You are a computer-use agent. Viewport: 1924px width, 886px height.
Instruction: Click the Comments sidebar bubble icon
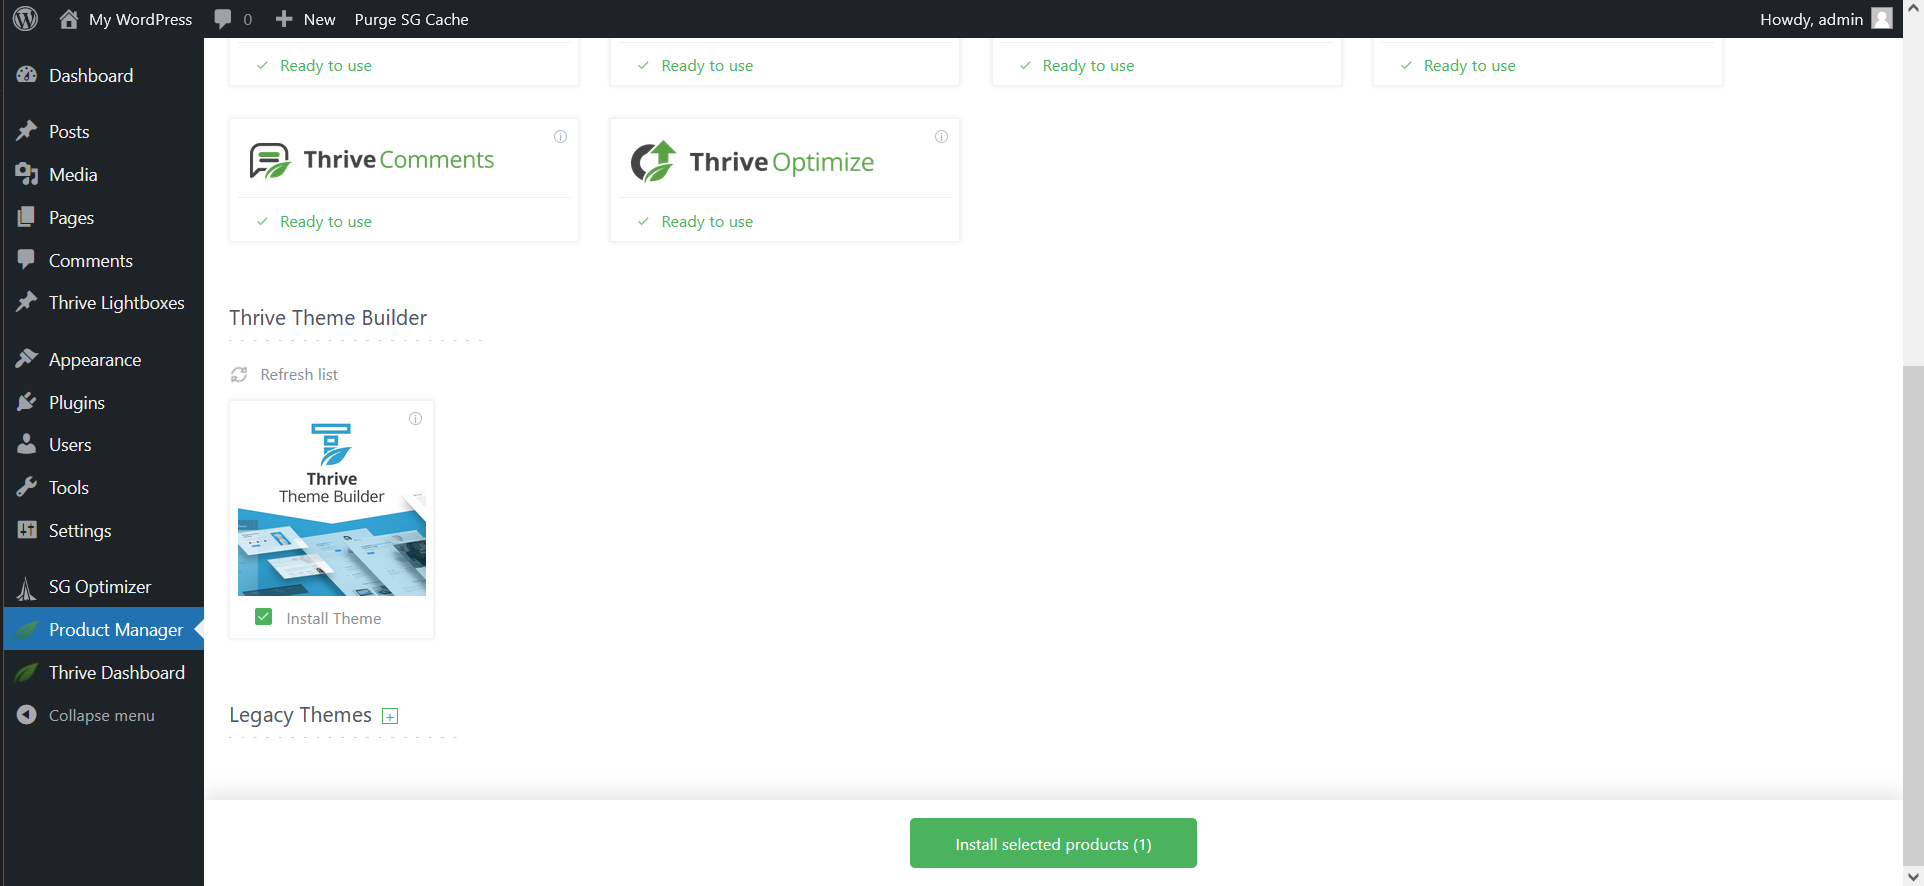point(27,260)
